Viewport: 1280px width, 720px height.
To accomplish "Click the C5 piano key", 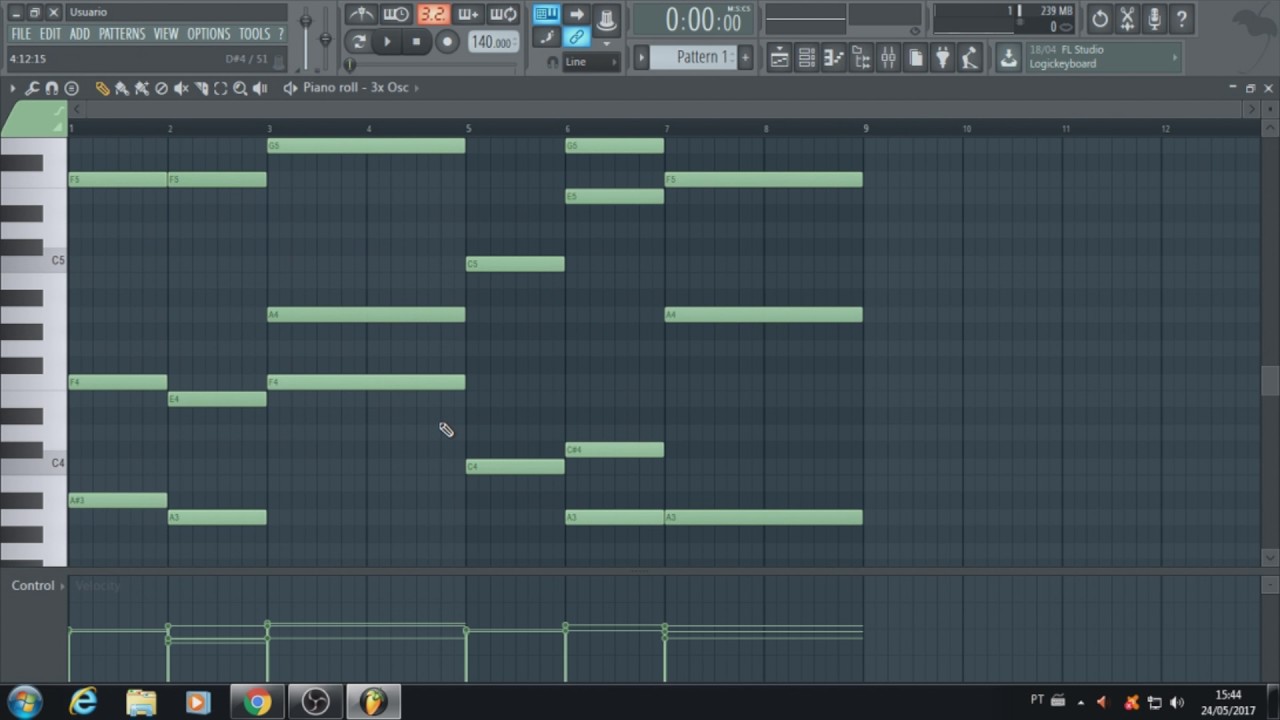I will point(33,260).
